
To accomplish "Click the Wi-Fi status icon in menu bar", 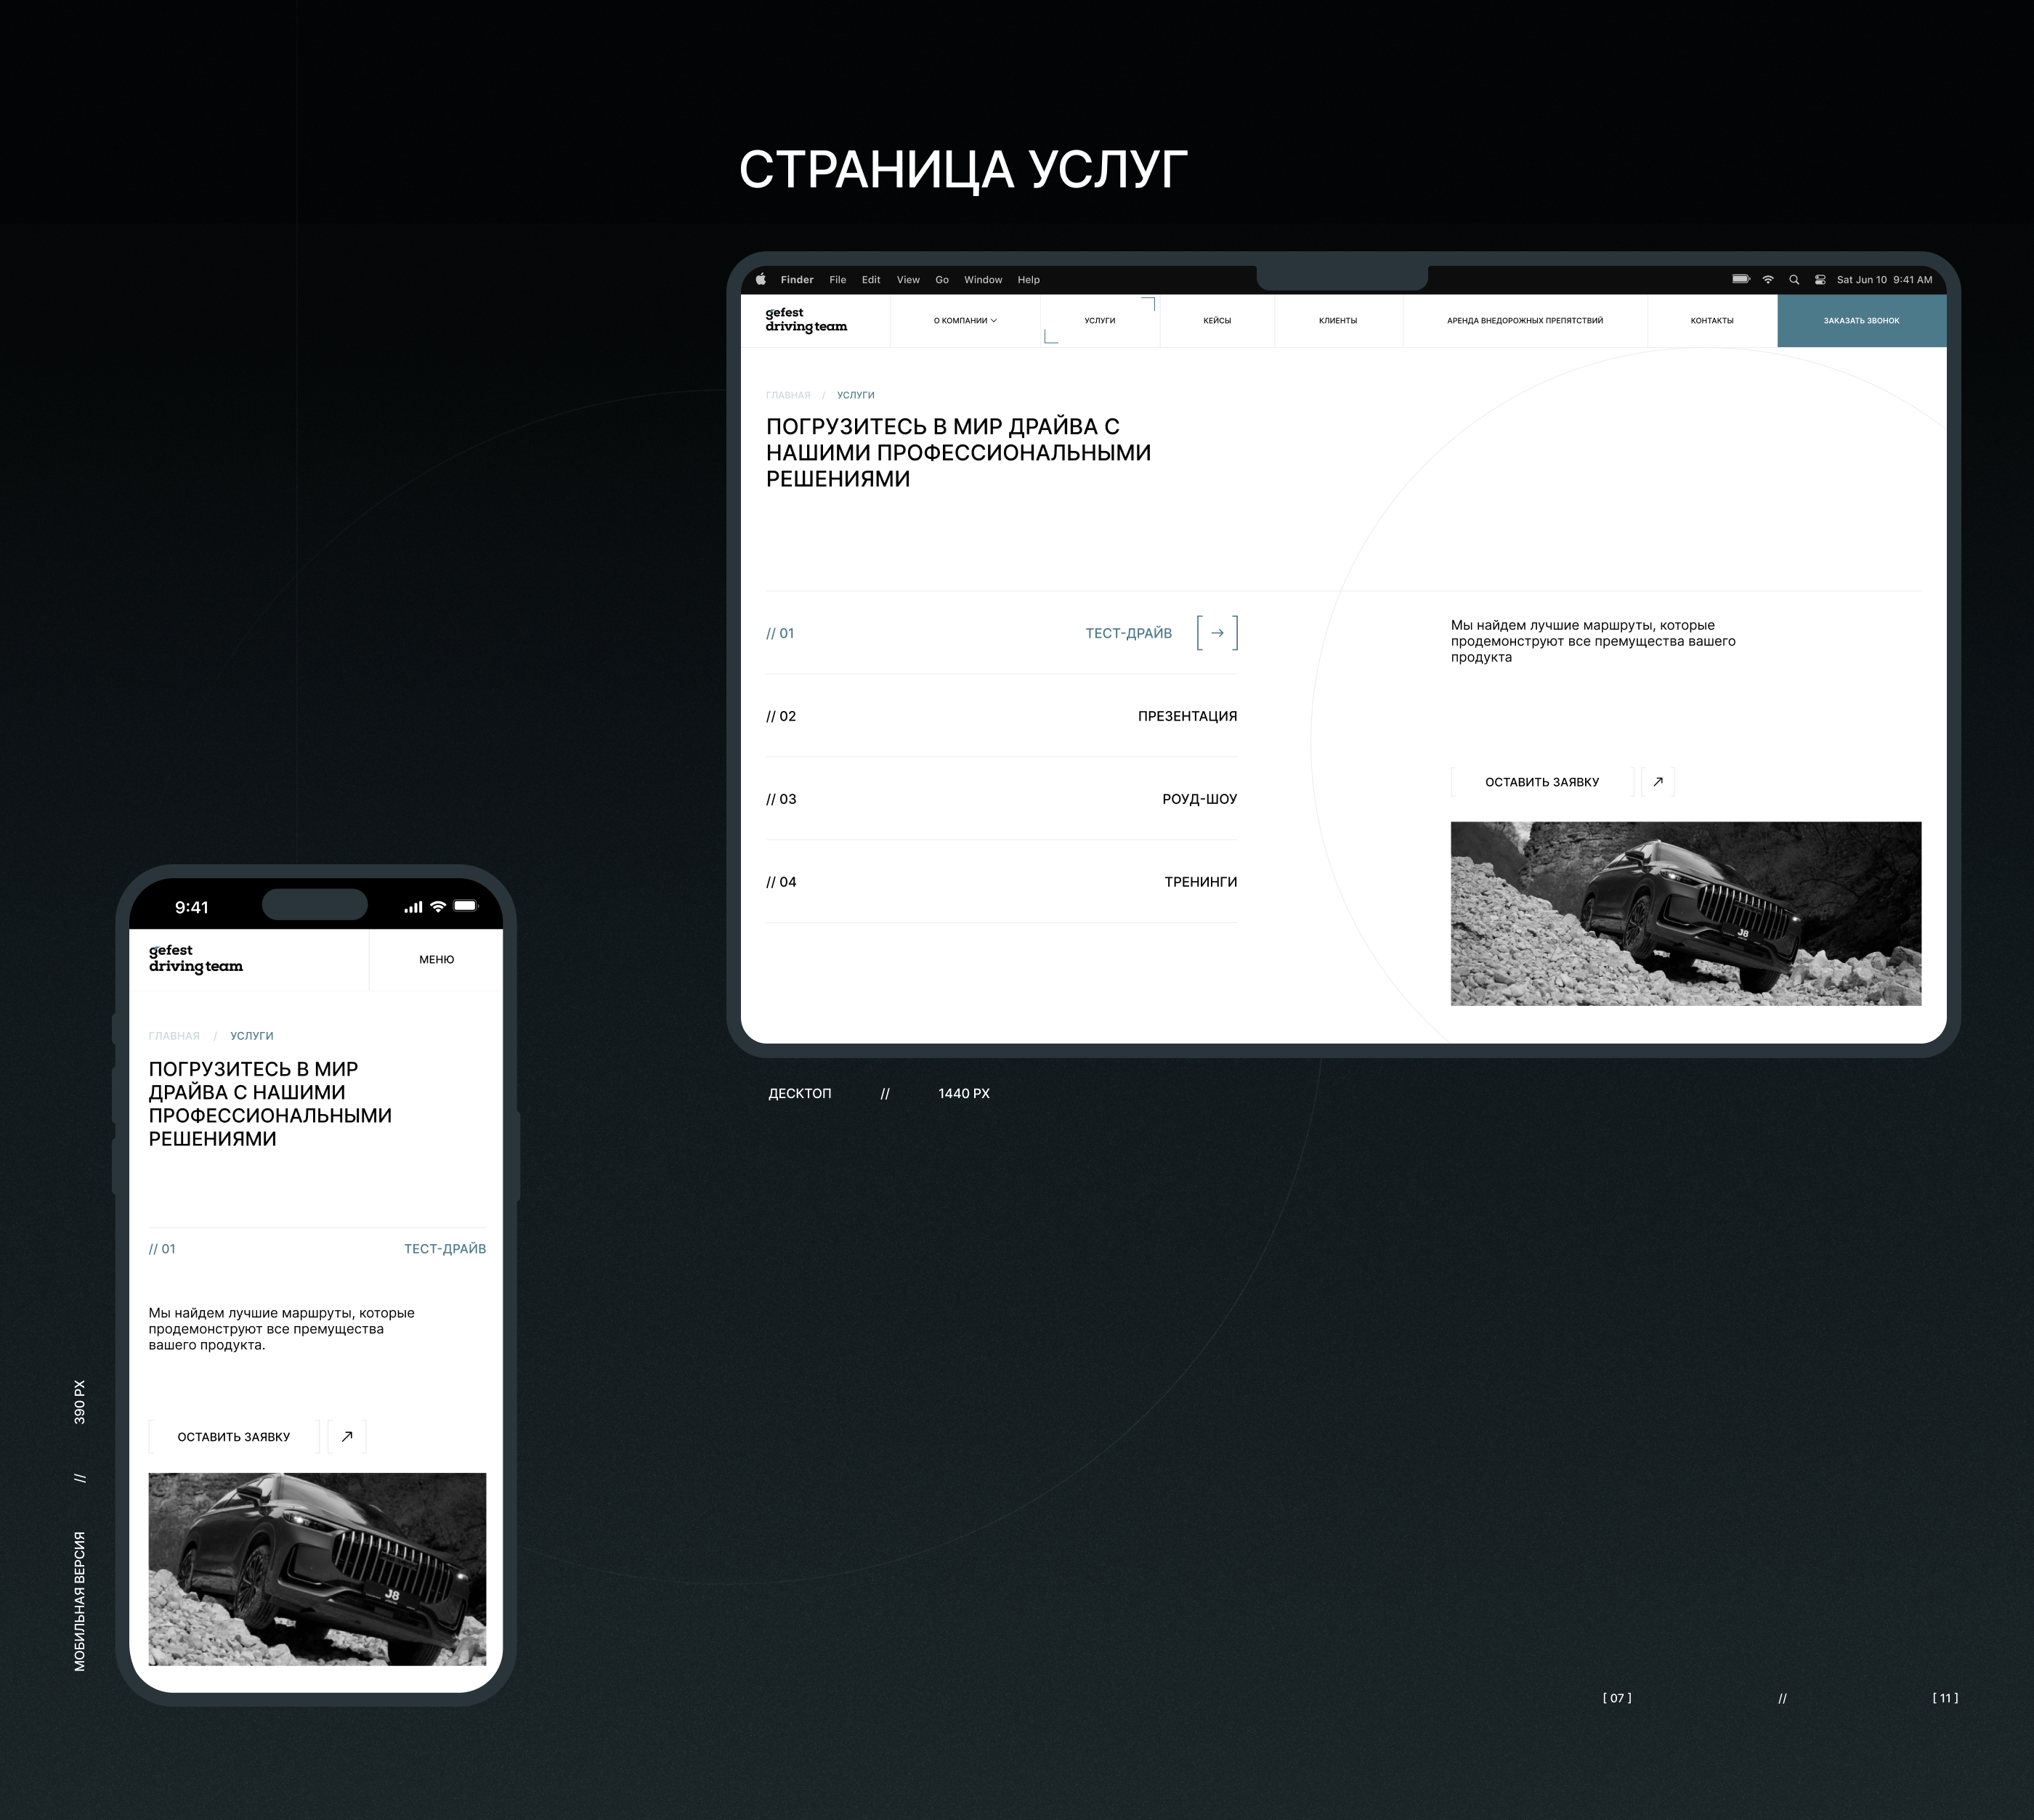I will pos(1768,280).
